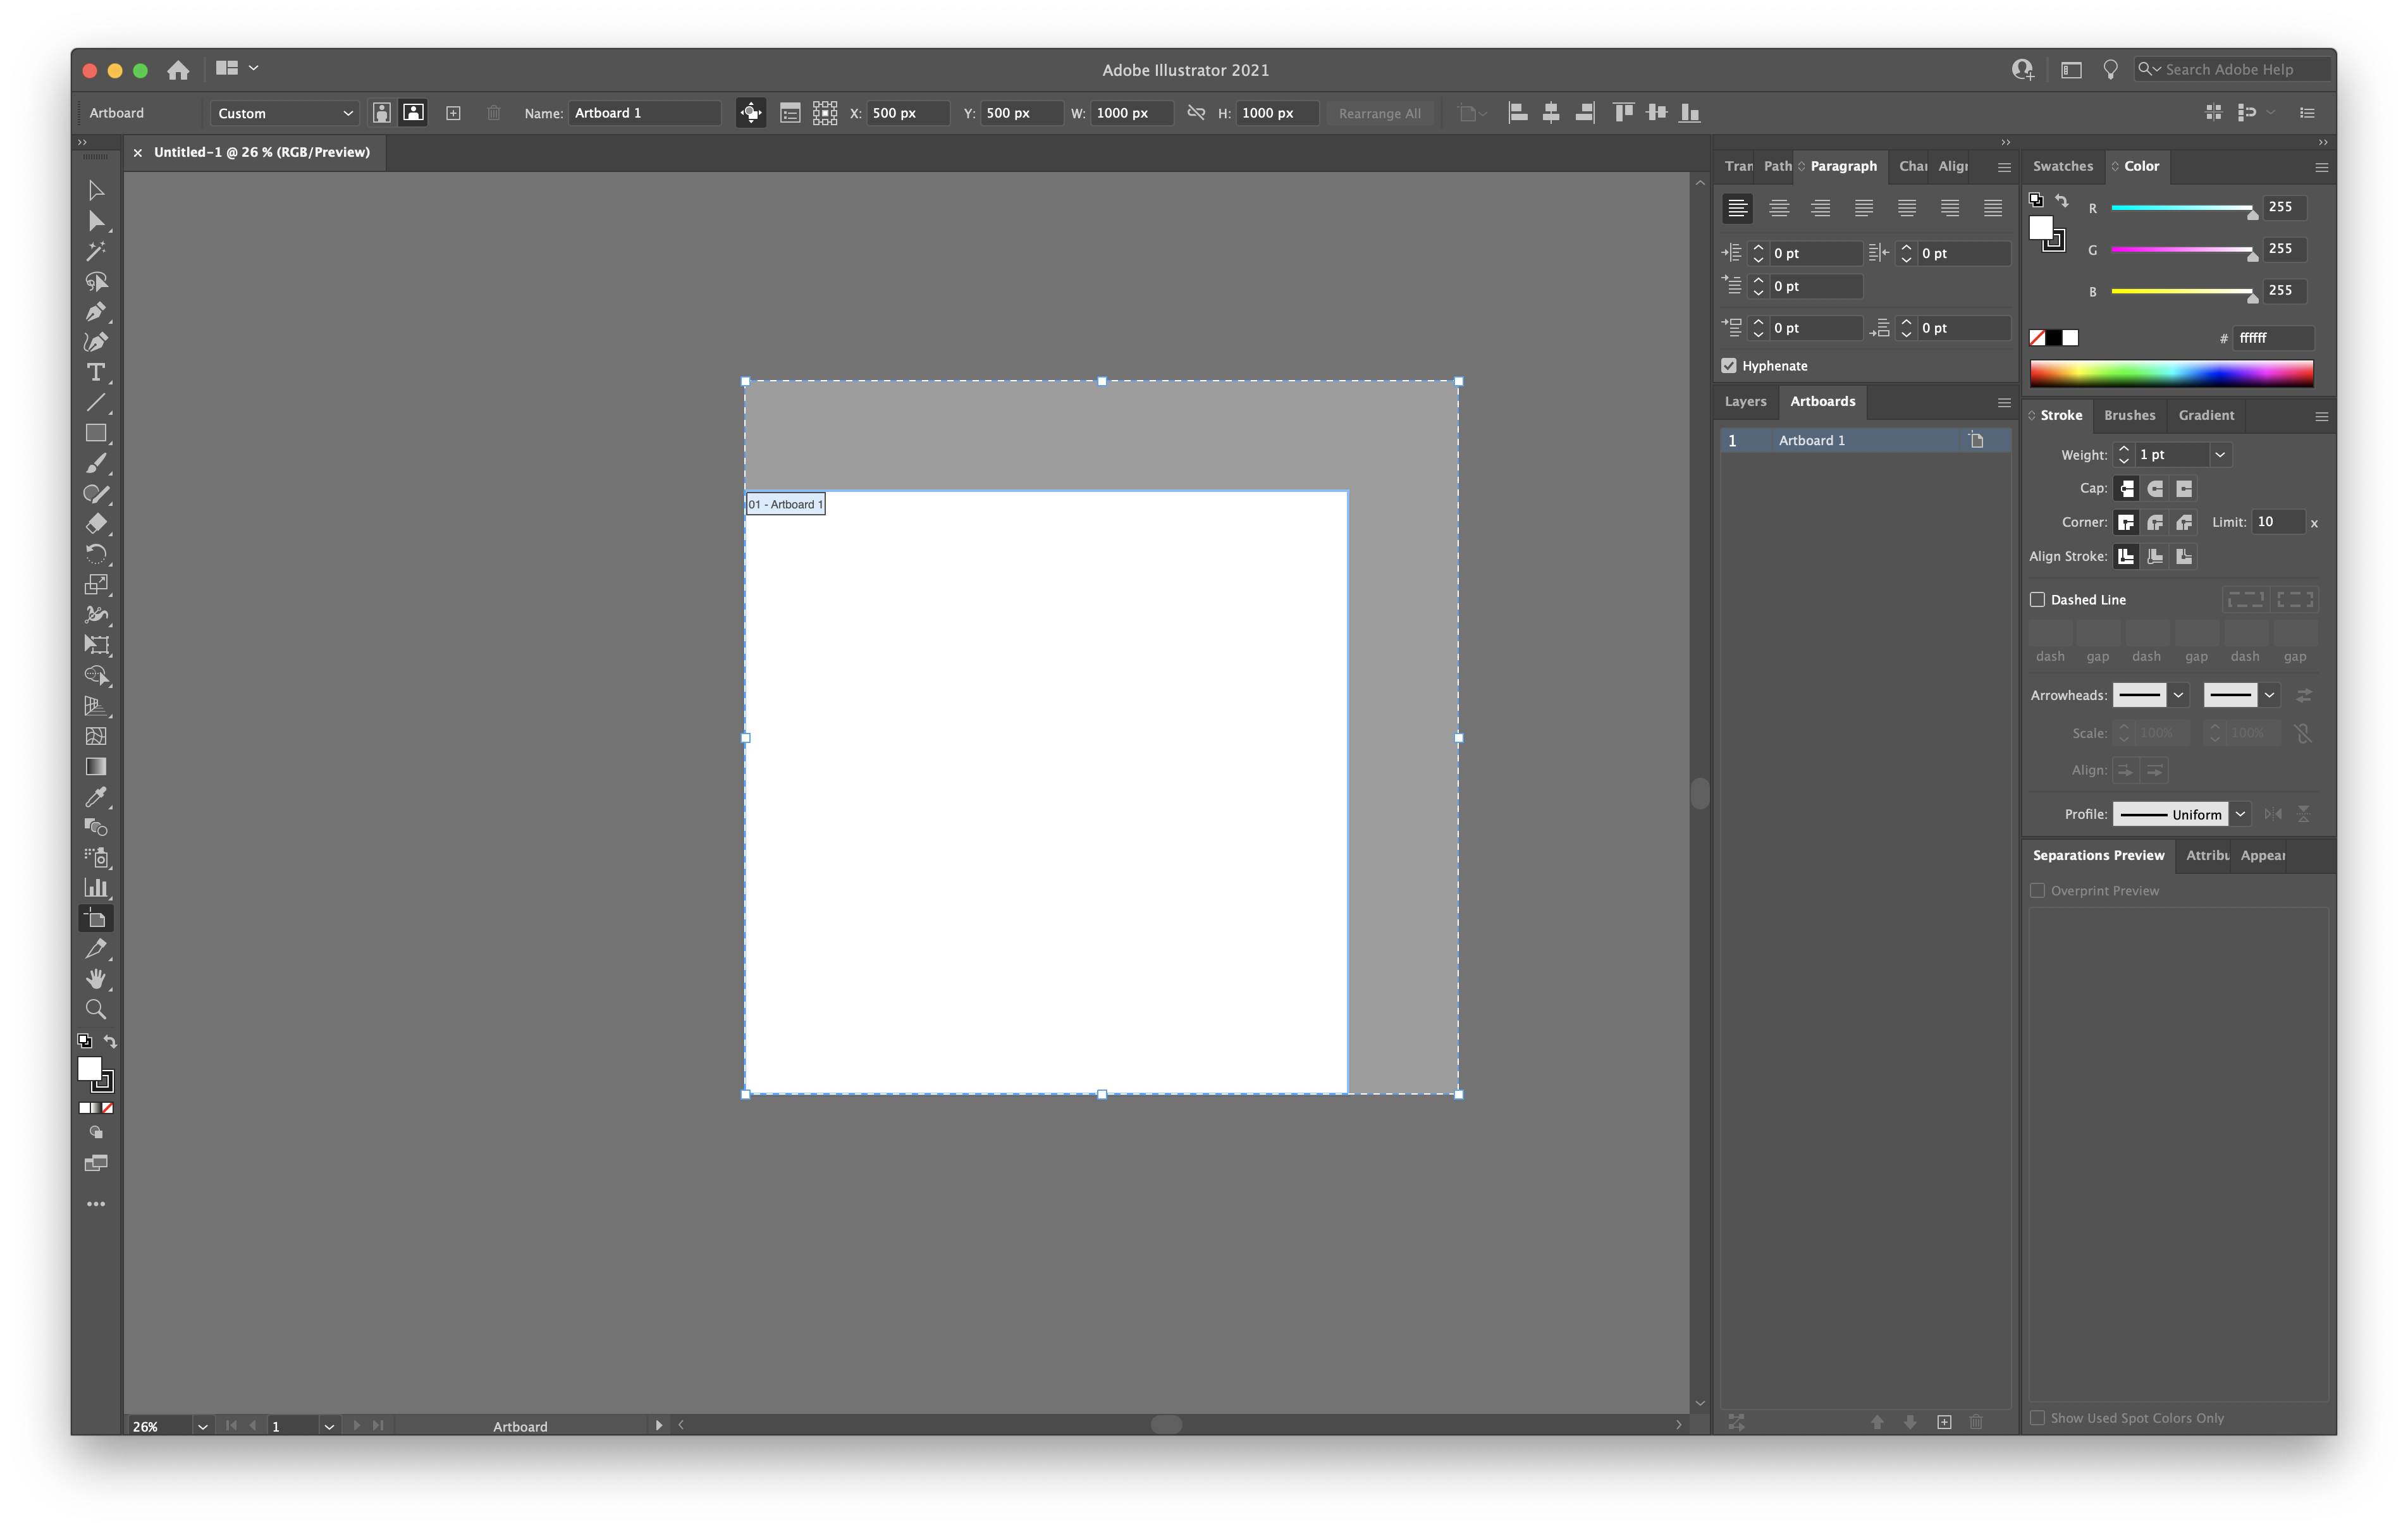Switch to the Brushes tab
This screenshot has height=1529, width=2408.
(x=2129, y=415)
